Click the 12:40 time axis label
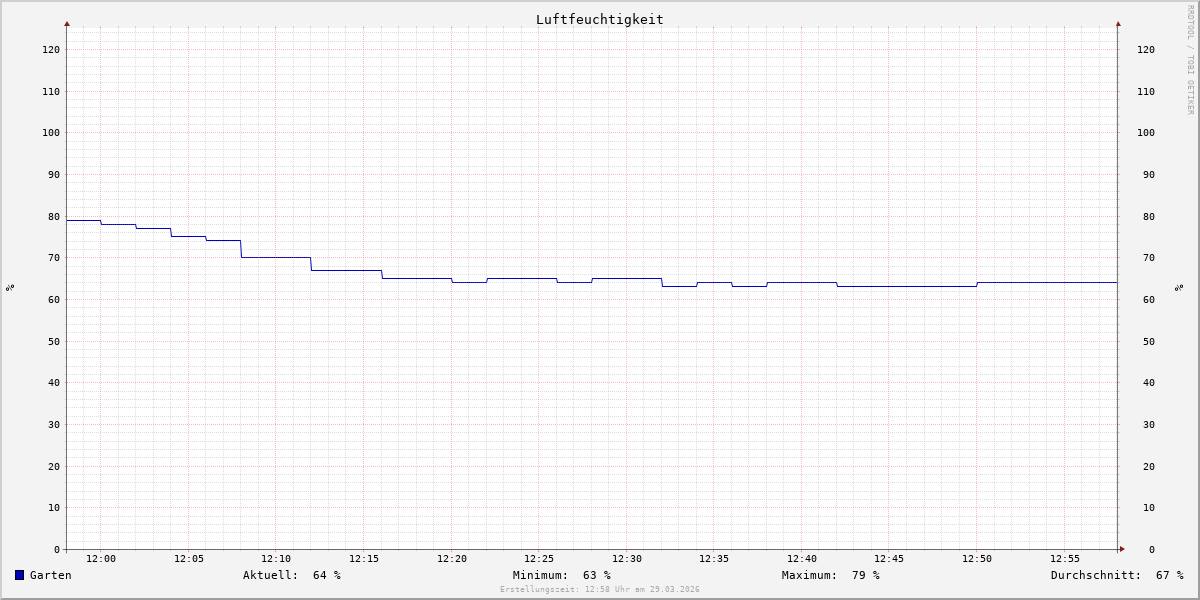This screenshot has width=1200, height=600. (802, 559)
